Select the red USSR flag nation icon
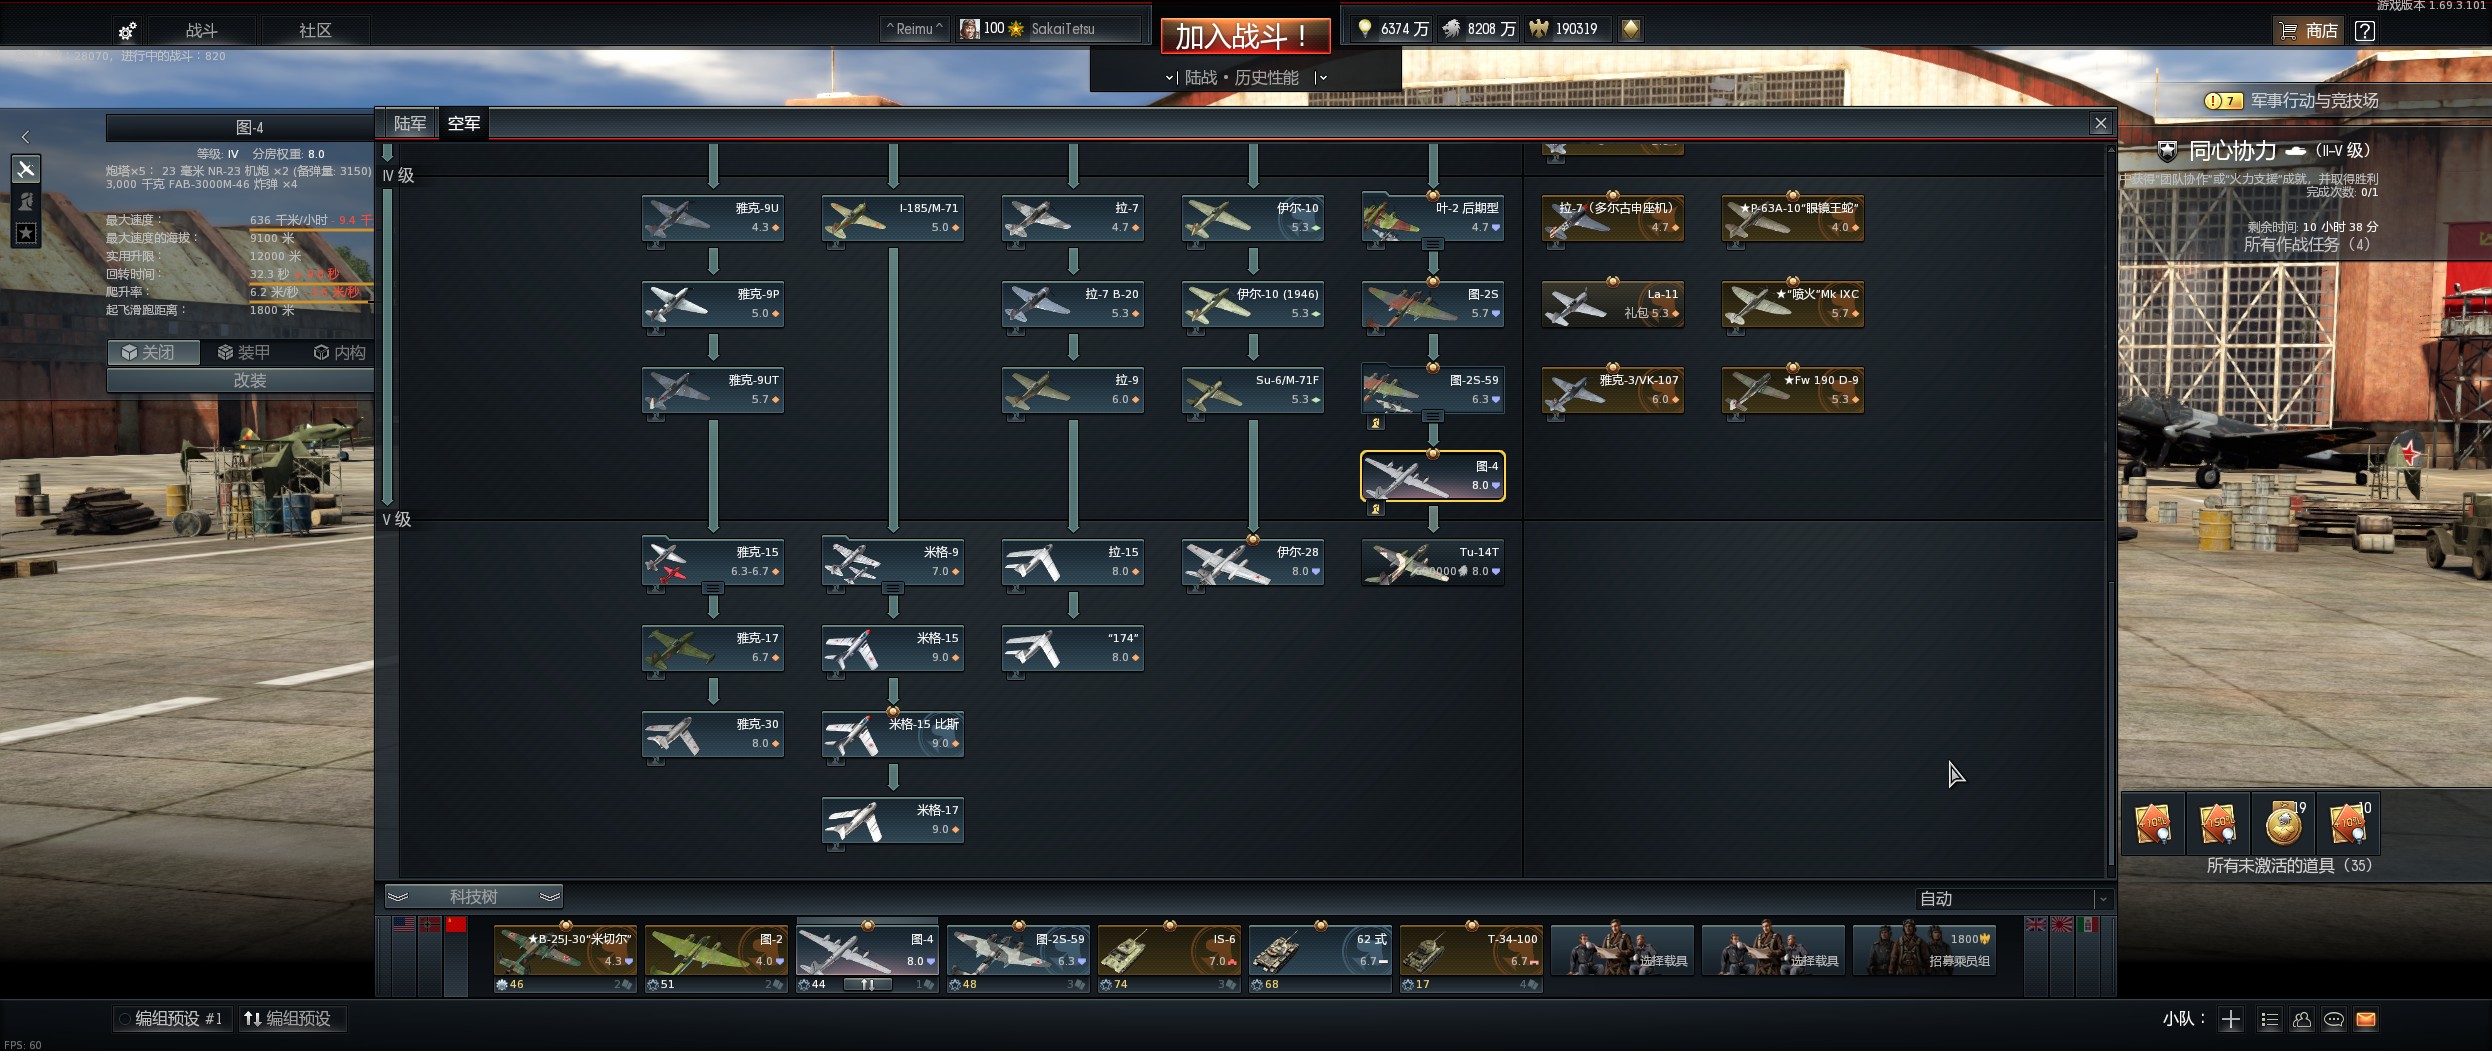This screenshot has height=1051, width=2492. (456, 925)
